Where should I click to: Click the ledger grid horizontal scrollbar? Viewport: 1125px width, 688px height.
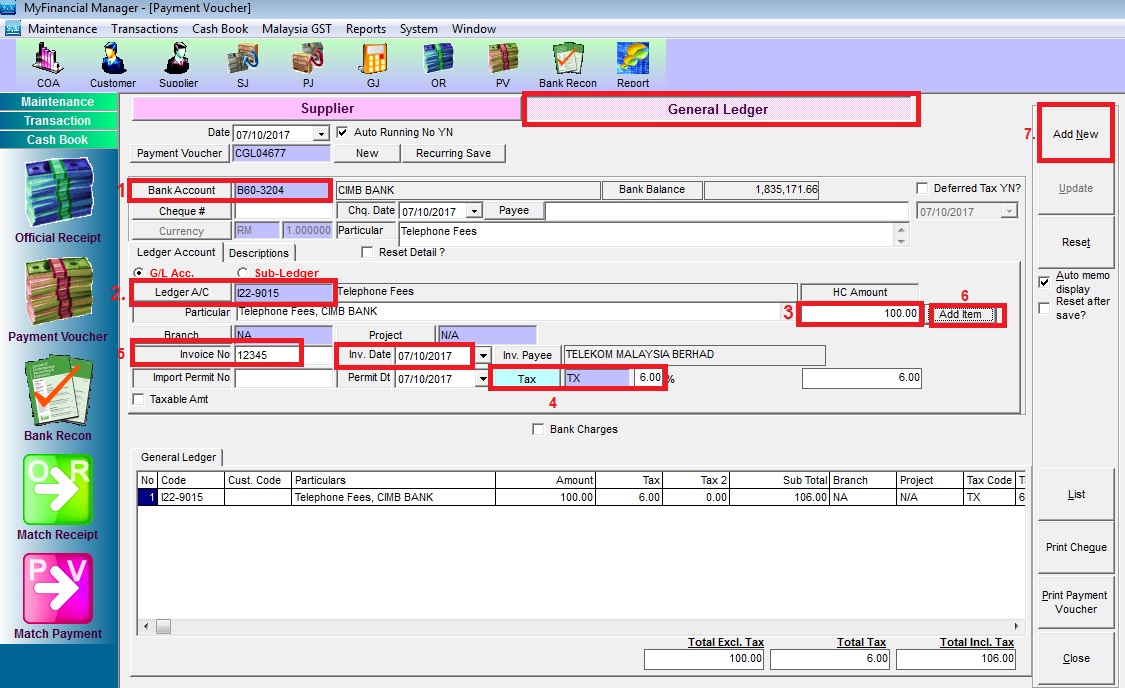tap(580, 626)
